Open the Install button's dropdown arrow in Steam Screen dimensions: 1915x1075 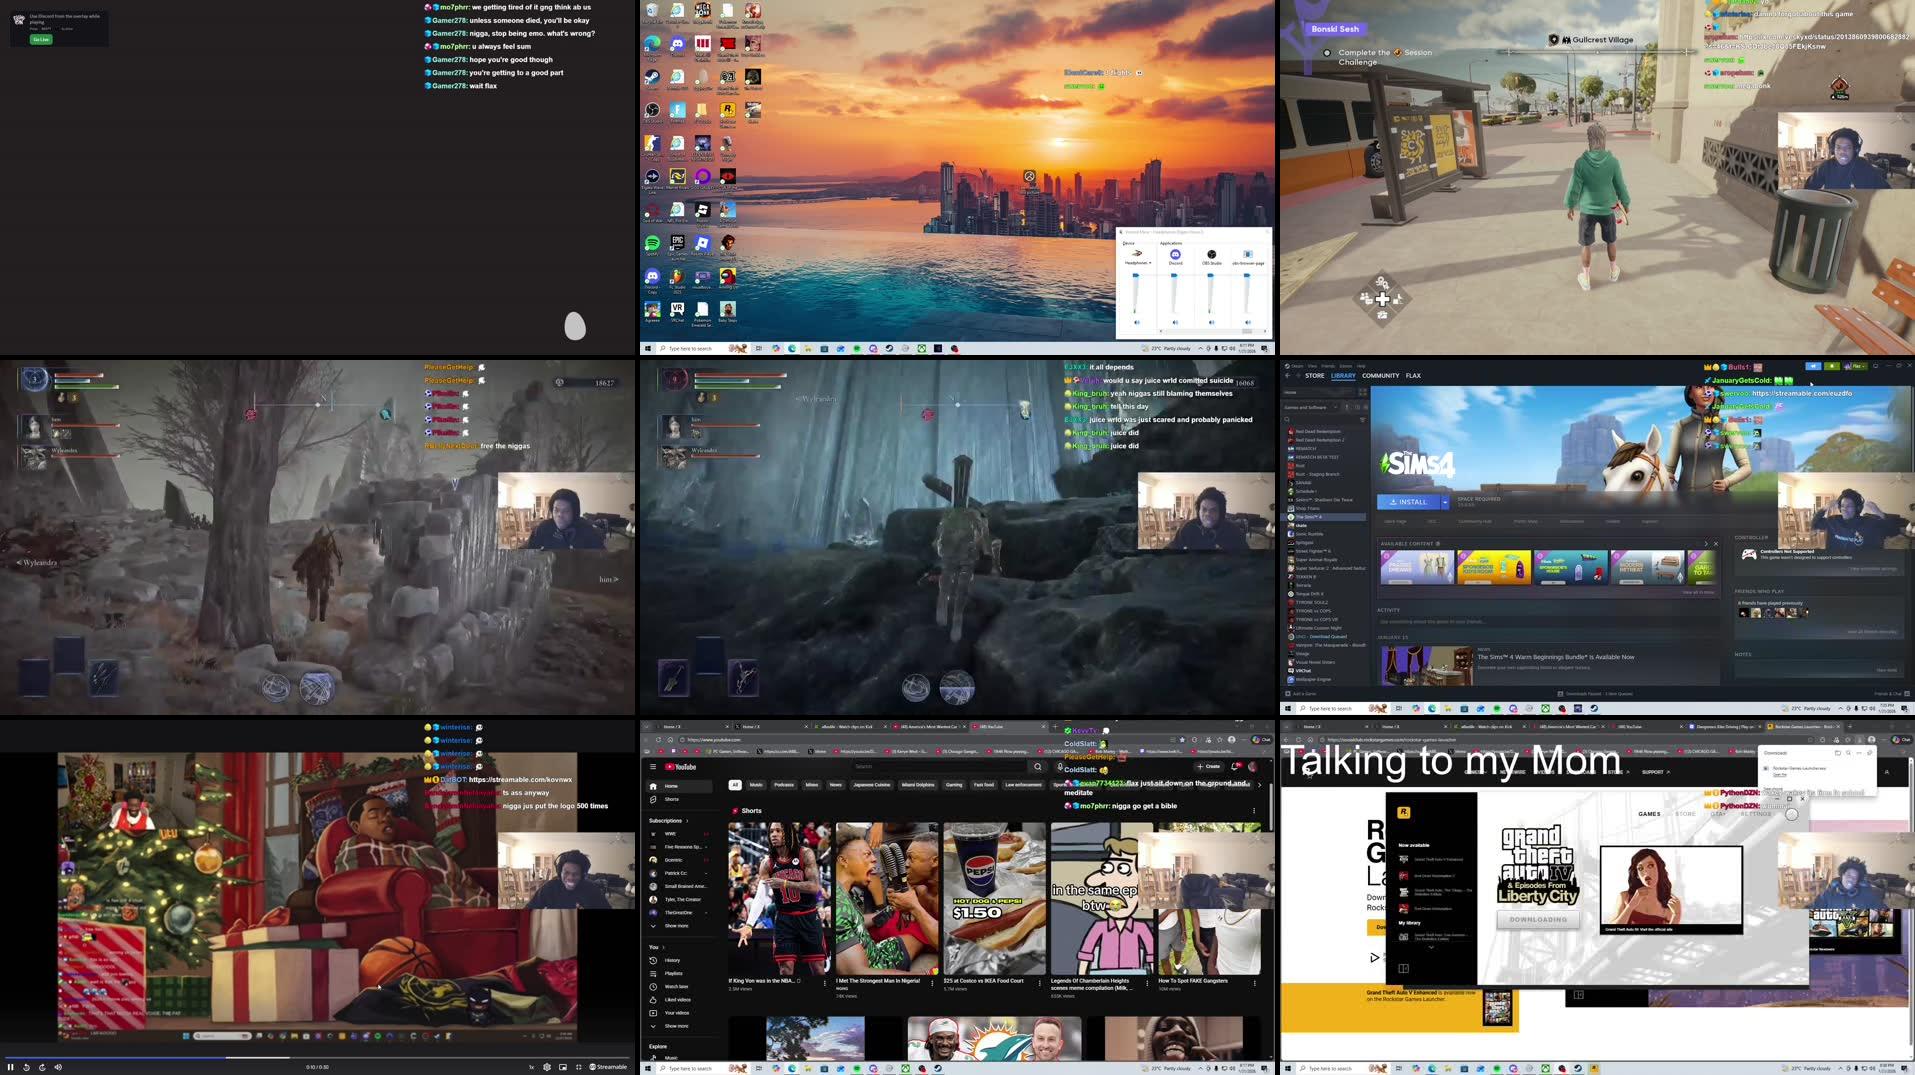pyautogui.click(x=1445, y=502)
